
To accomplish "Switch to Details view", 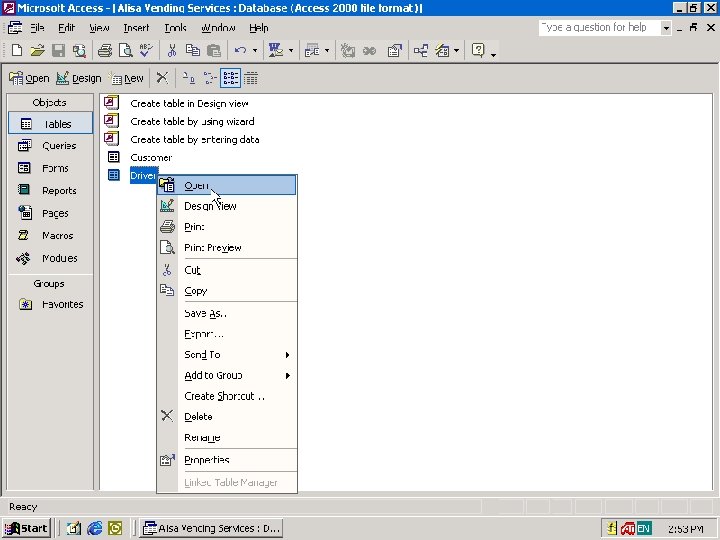I will click(x=251, y=78).
